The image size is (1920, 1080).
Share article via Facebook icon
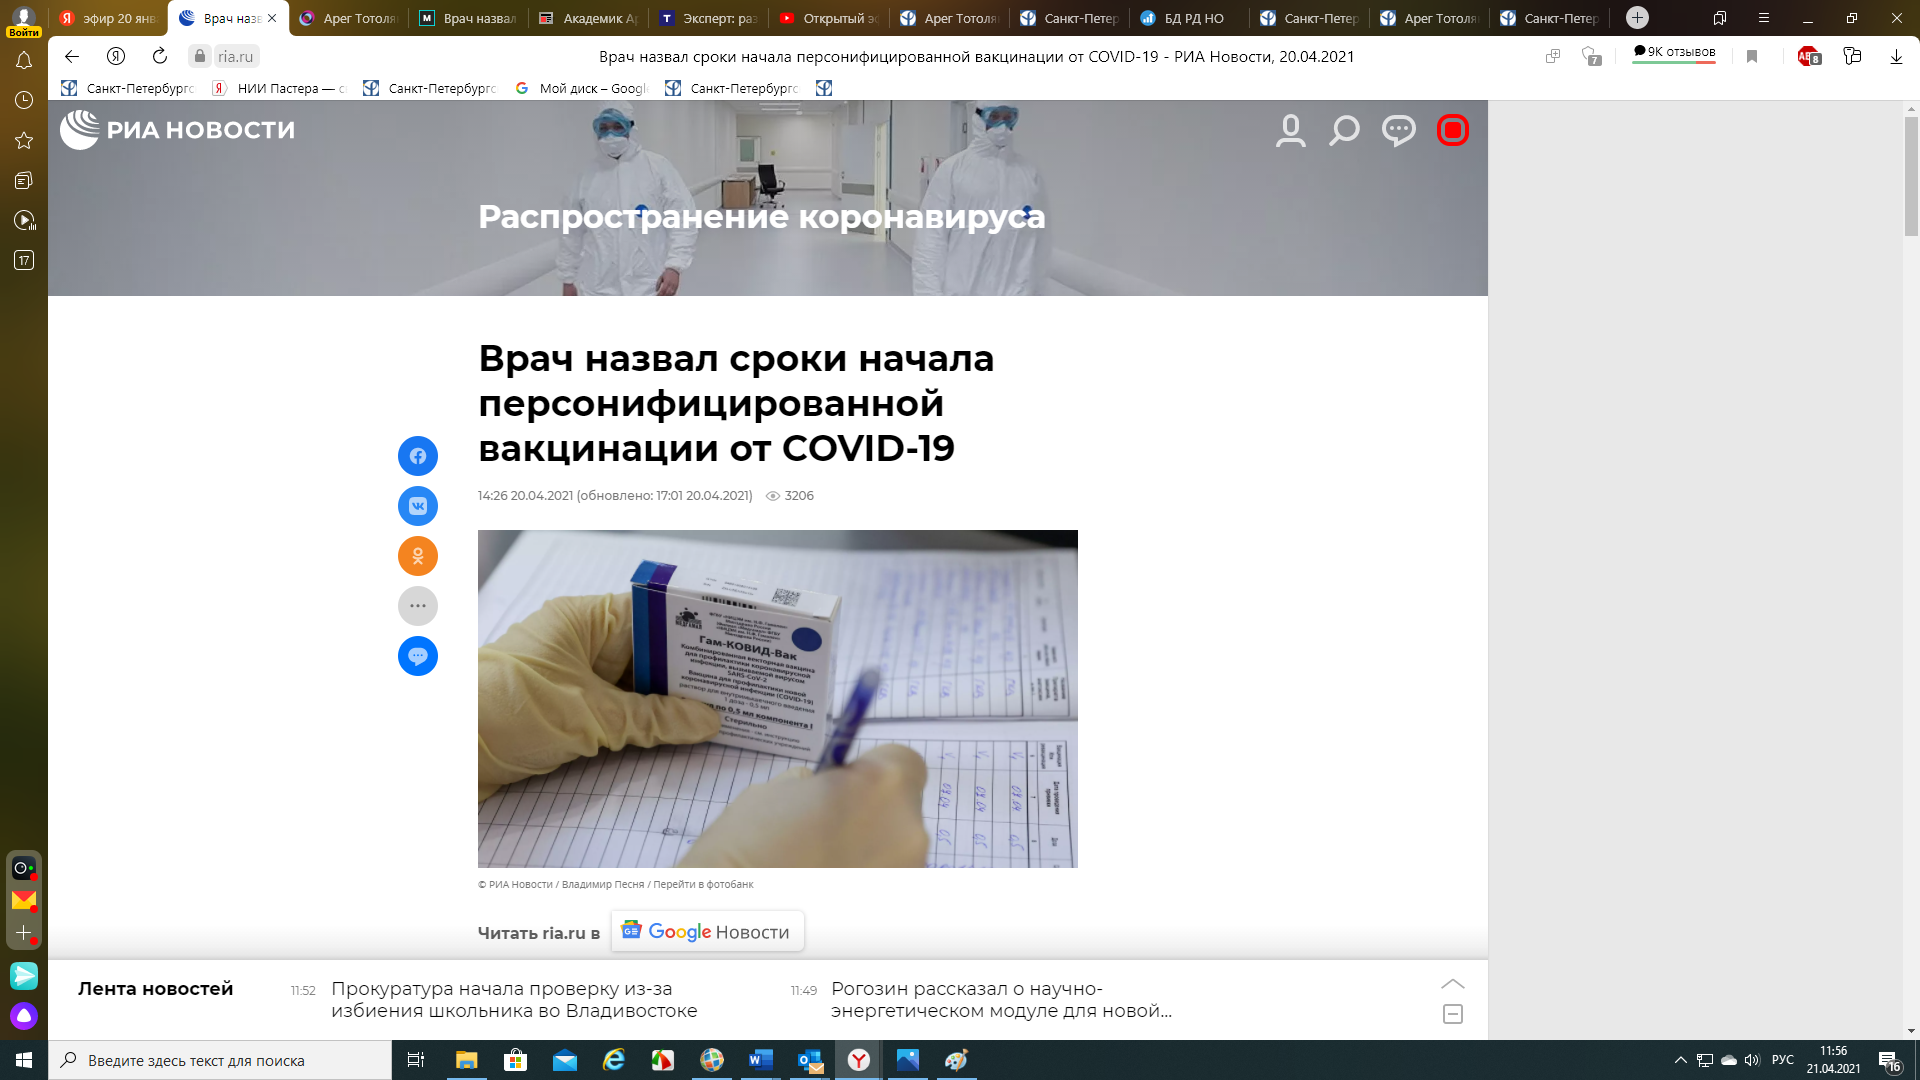[x=418, y=456]
